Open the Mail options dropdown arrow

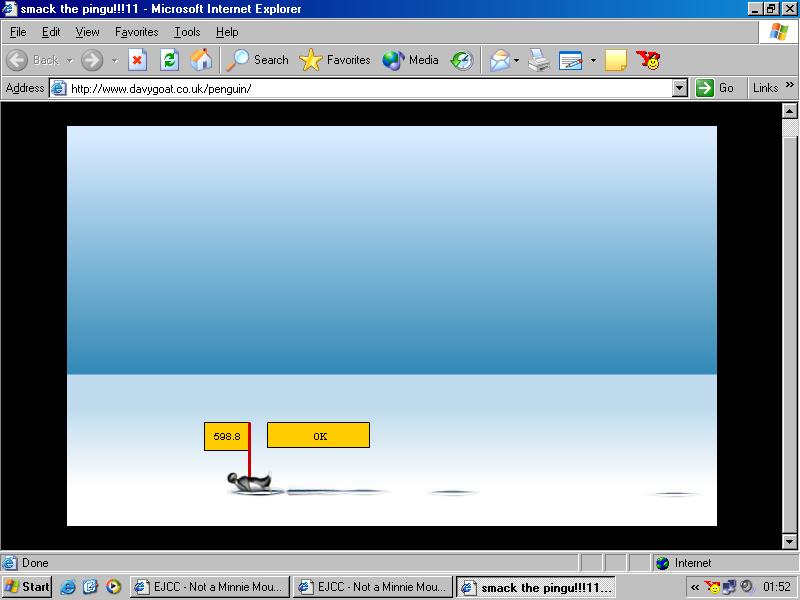point(516,60)
